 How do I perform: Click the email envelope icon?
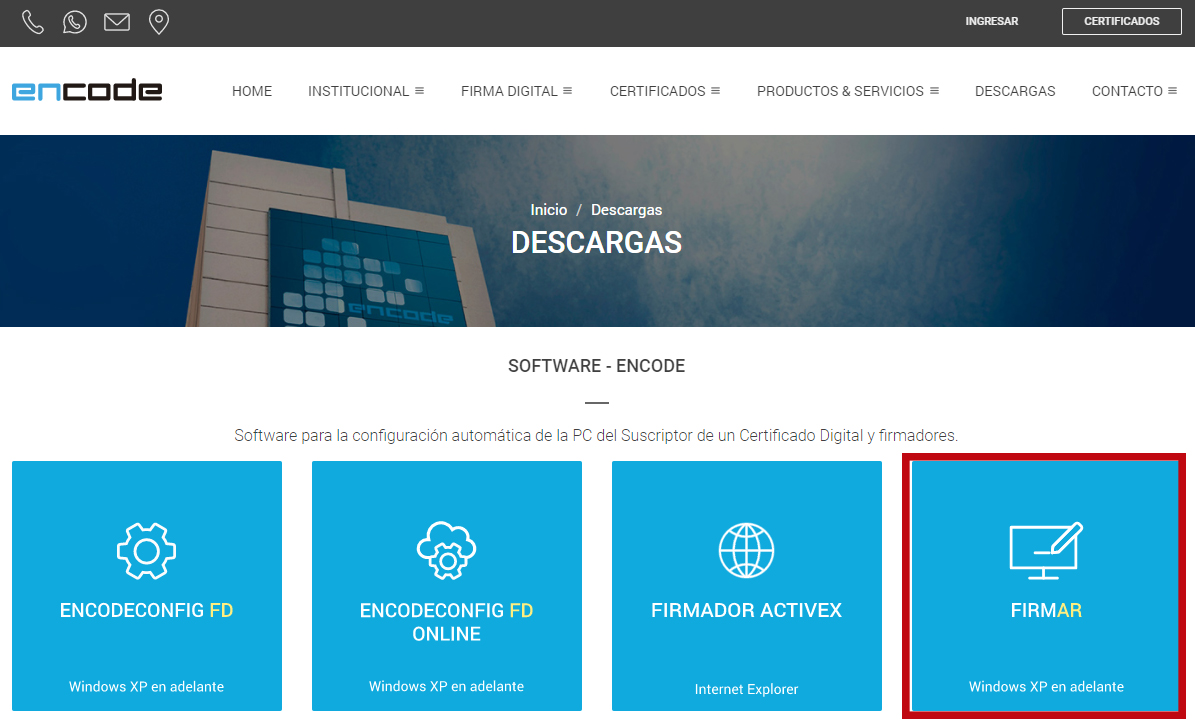click(117, 22)
